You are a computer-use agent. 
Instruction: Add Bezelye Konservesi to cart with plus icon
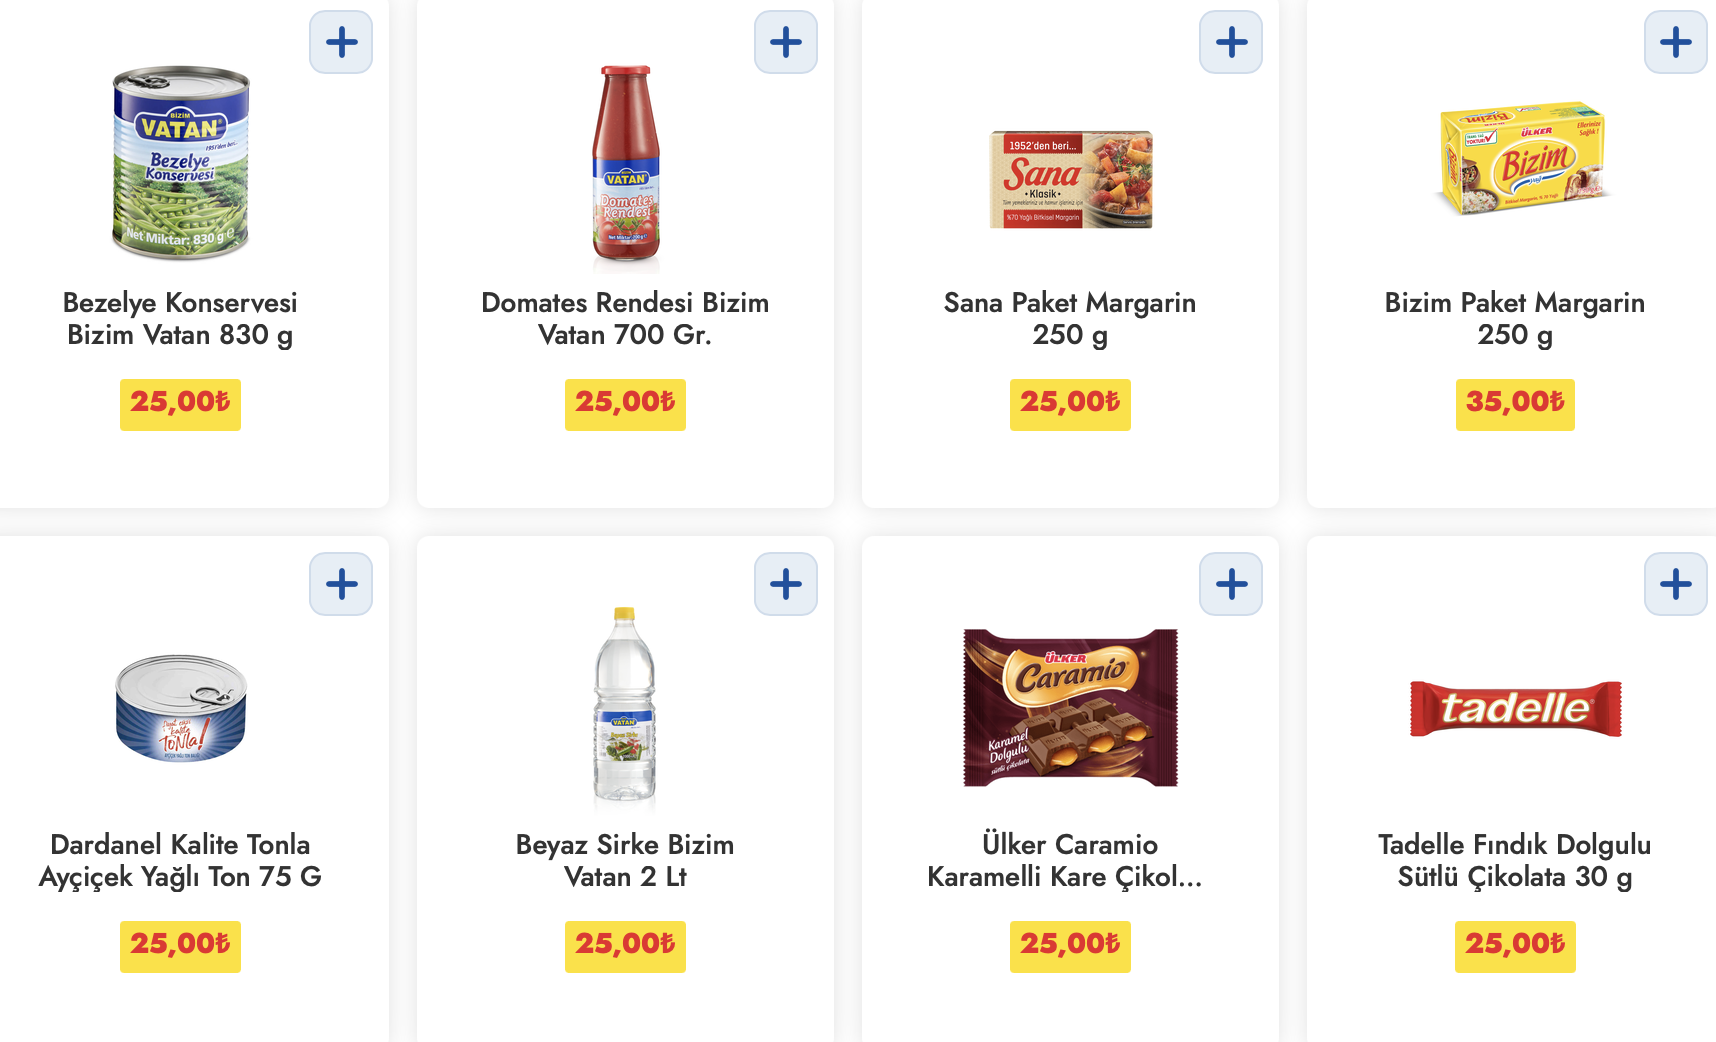tap(341, 42)
